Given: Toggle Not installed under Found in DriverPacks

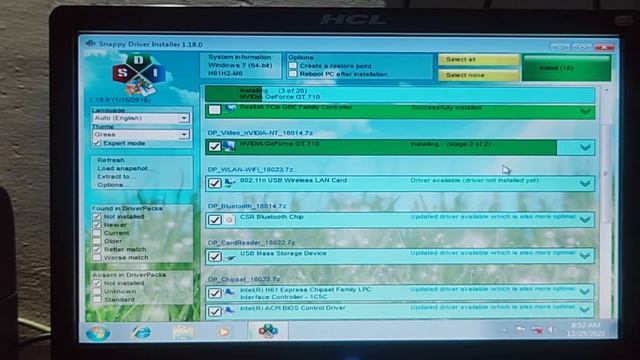Looking at the screenshot, I should coord(97,216).
